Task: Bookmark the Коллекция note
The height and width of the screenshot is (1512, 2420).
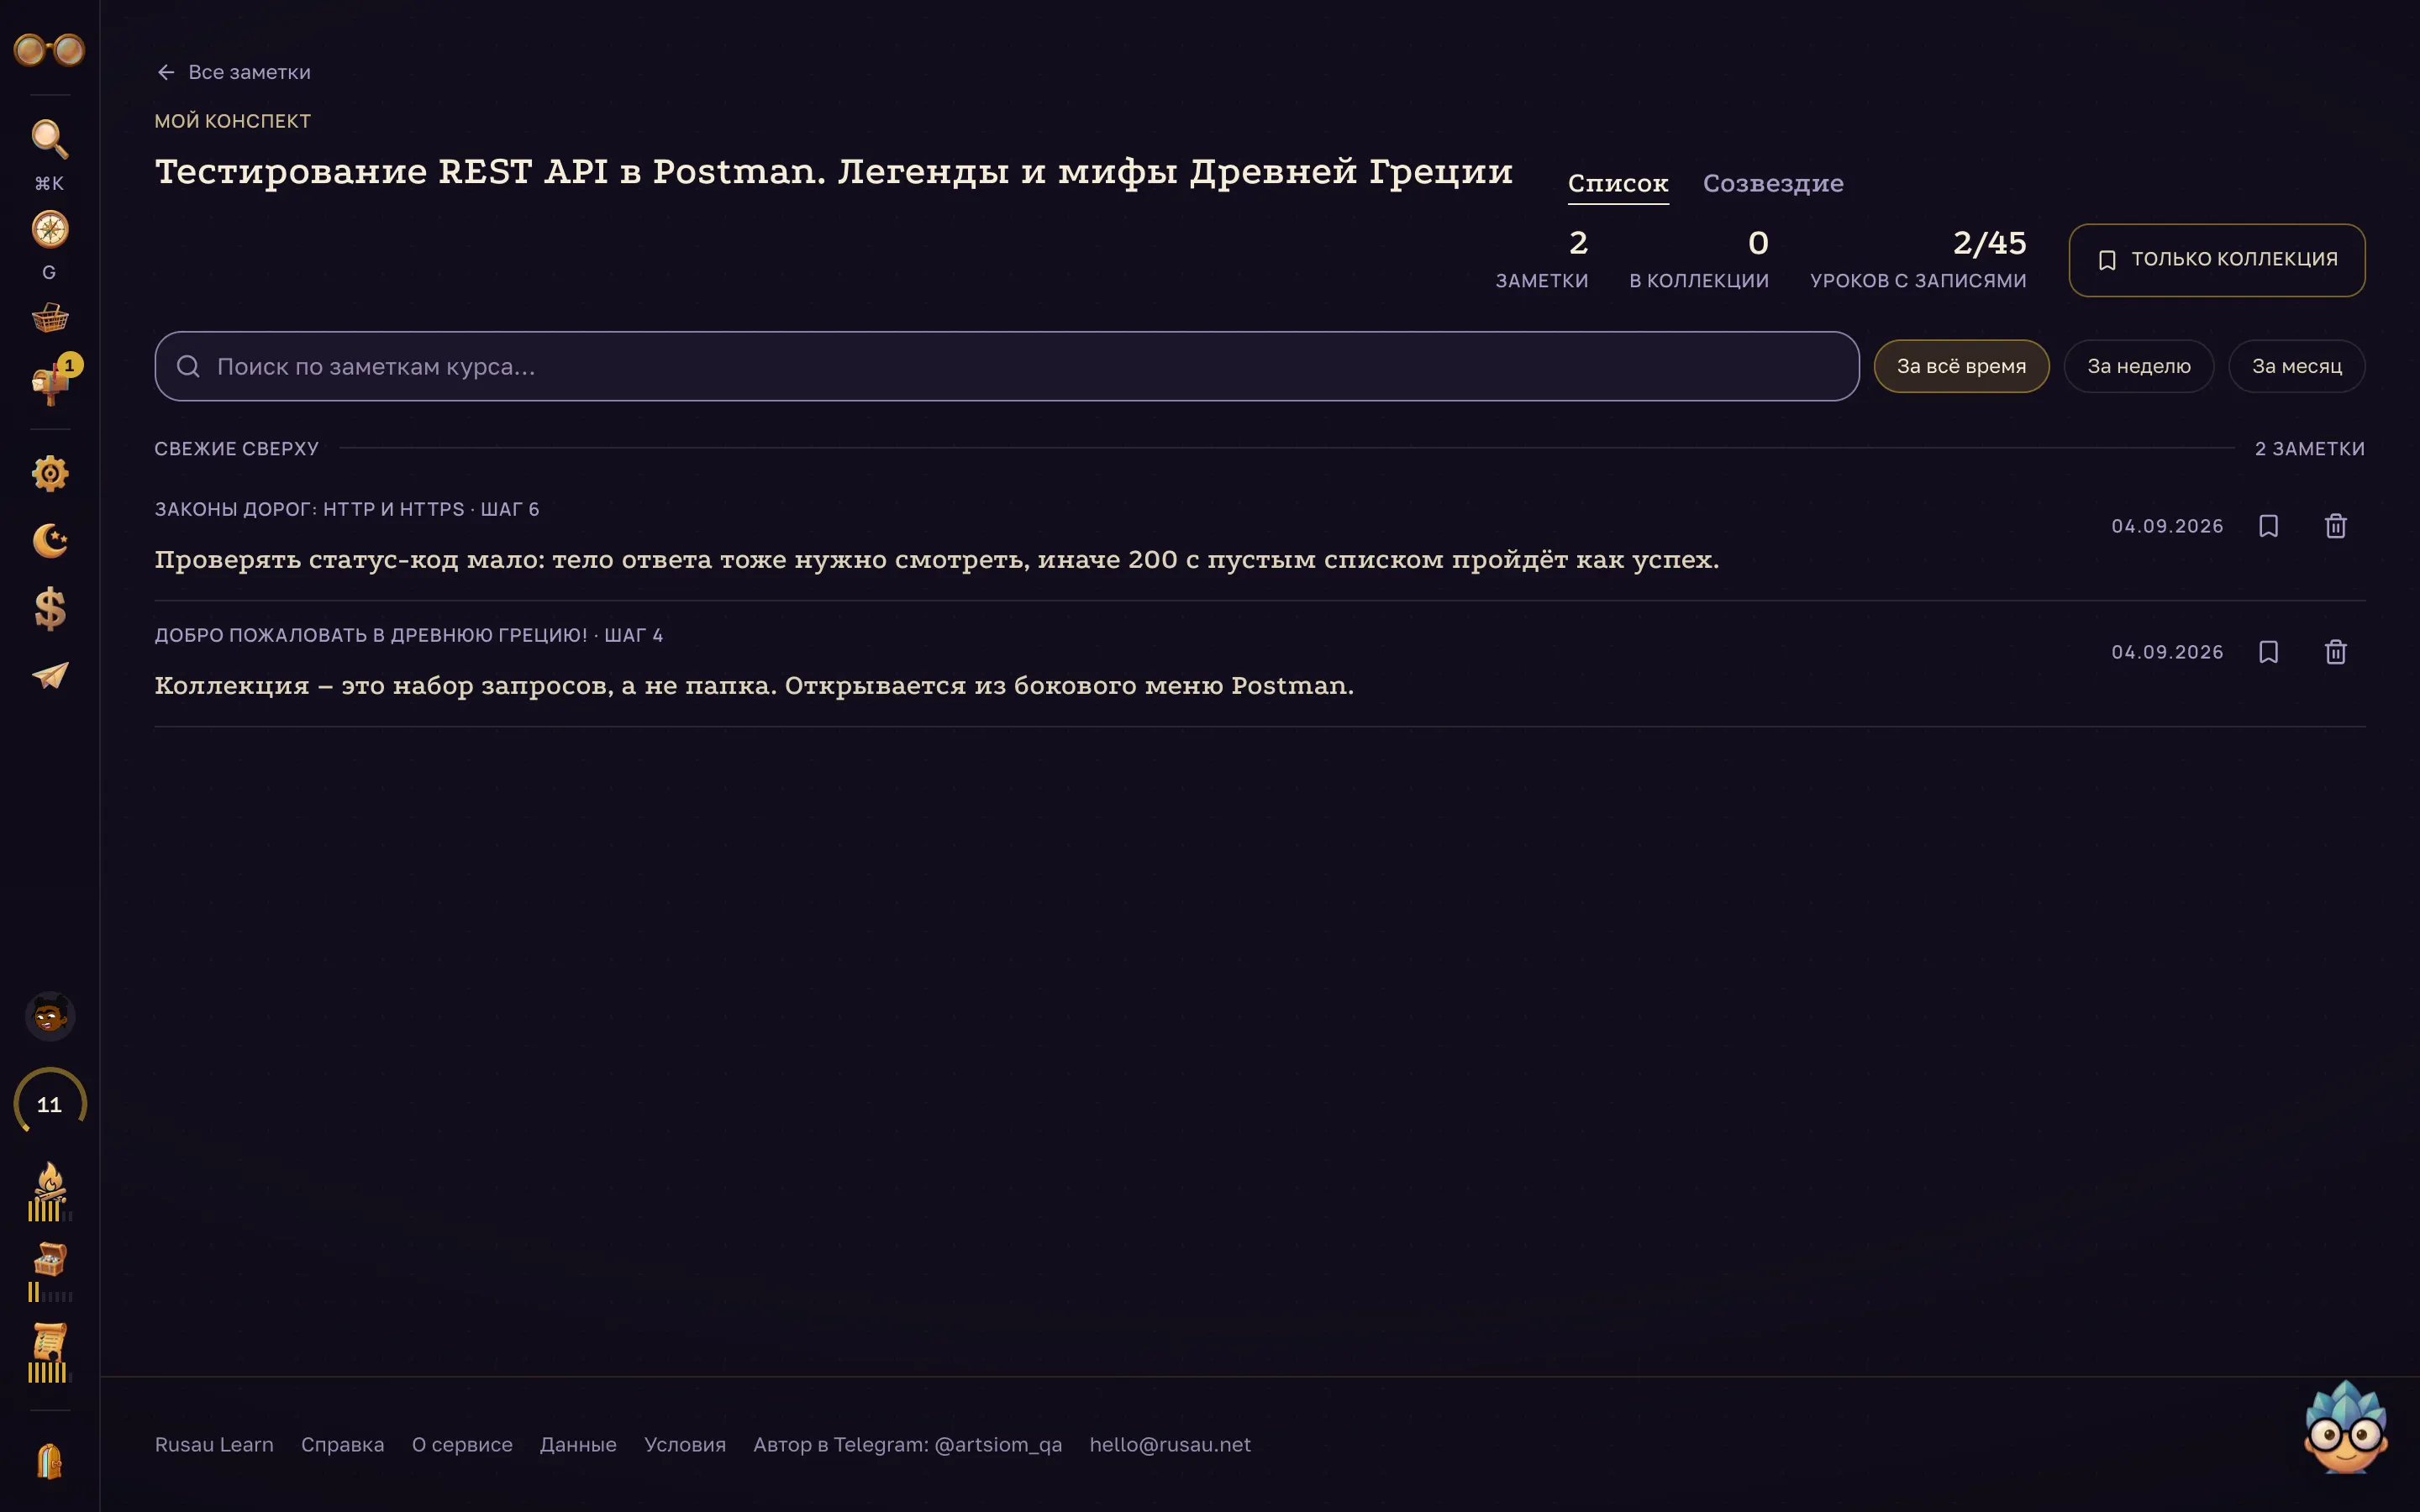Action: click(2268, 652)
